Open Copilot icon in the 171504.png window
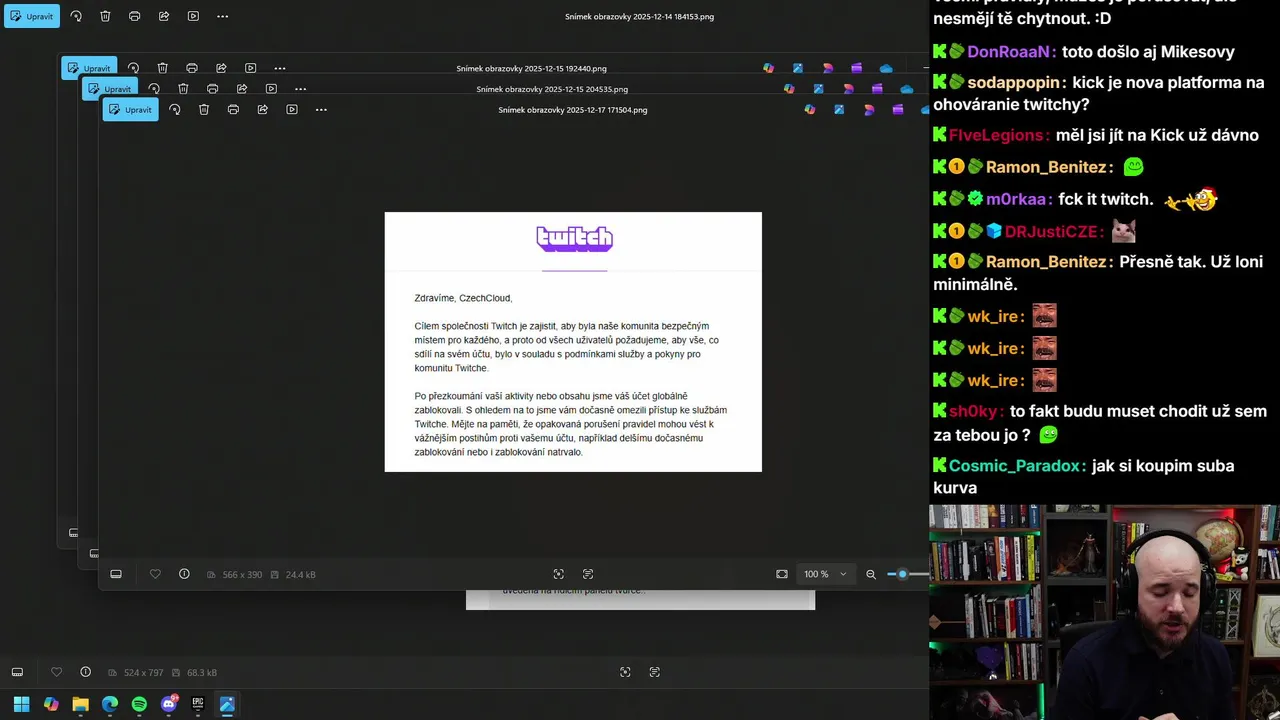The width and height of the screenshot is (1280, 720). tap(810, 109)
